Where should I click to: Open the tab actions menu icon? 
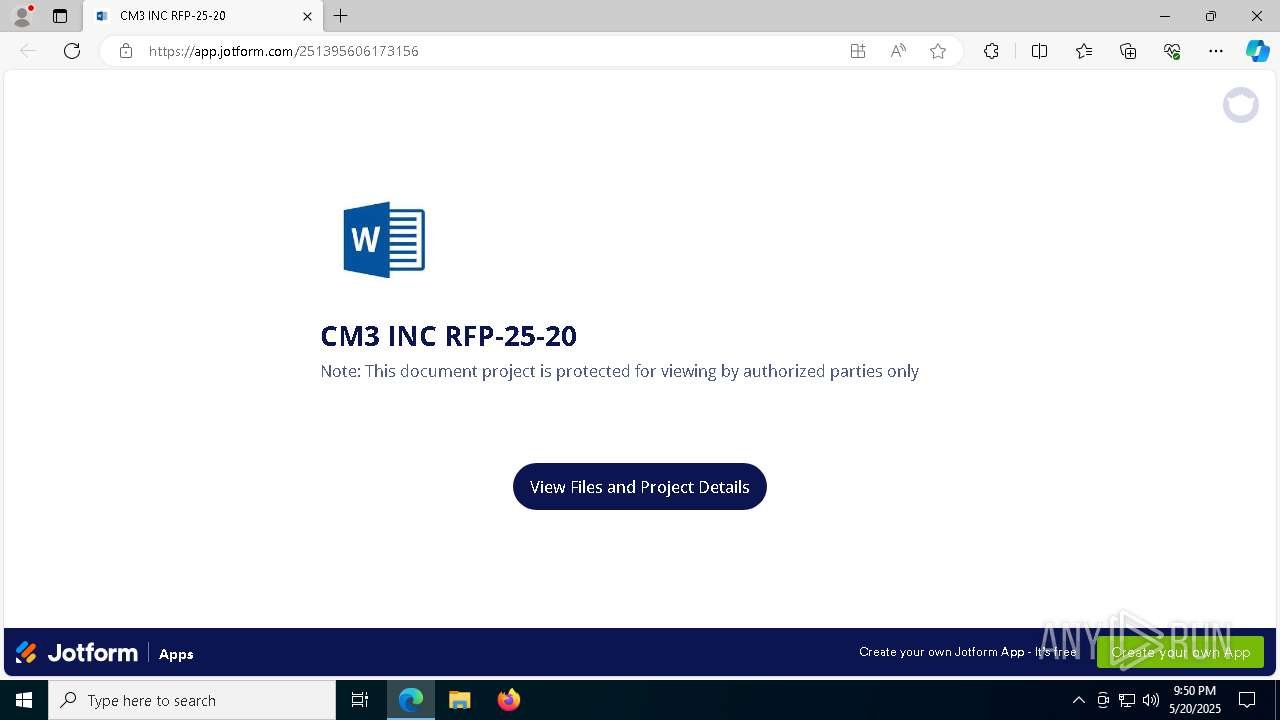(x=60, y=16)
